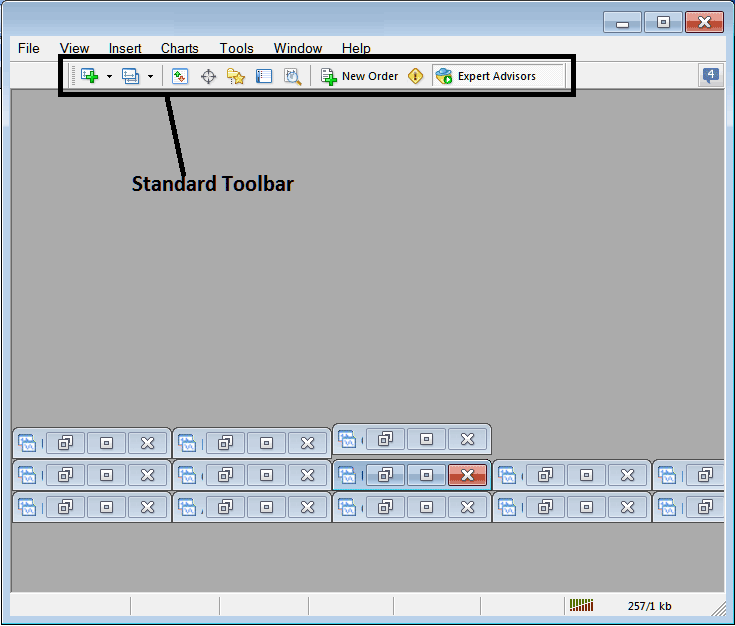Click the connection status bars indicator
The image size is (735, 626).
(581, 605)
